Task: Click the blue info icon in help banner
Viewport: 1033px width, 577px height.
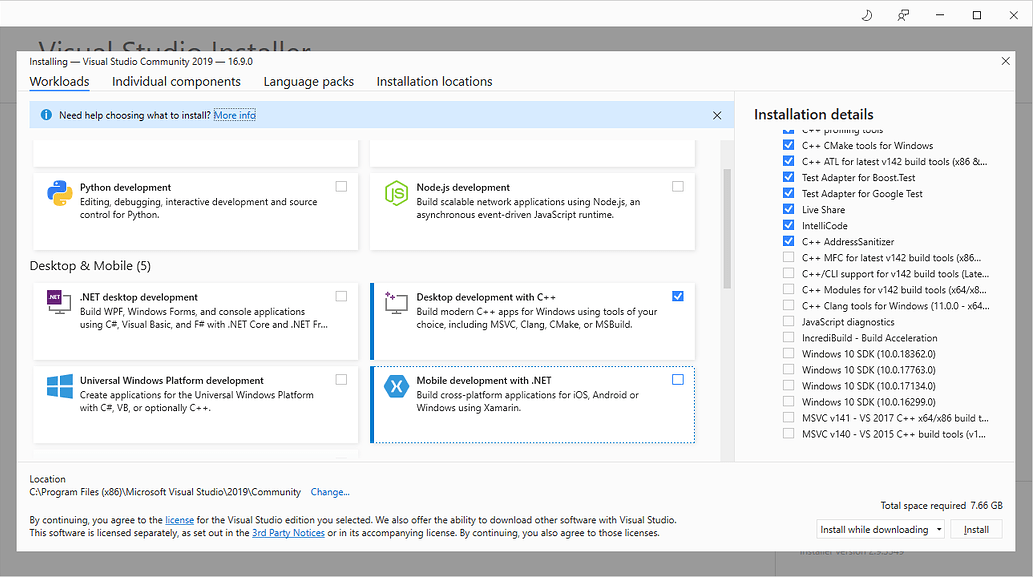Action: pos(46,115)
